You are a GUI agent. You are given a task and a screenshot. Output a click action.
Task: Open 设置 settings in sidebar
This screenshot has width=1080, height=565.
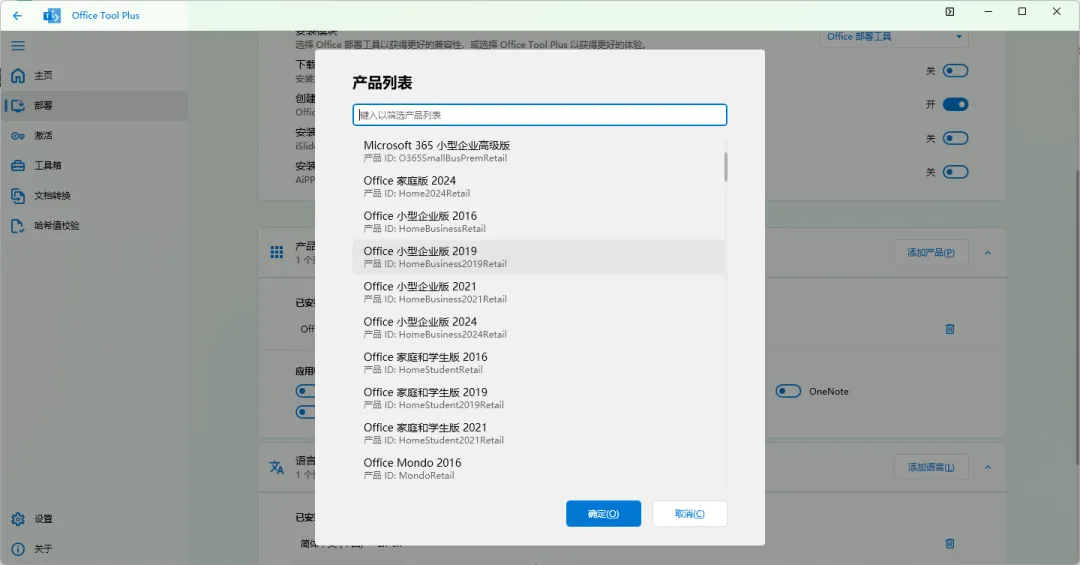pos(94,519)
